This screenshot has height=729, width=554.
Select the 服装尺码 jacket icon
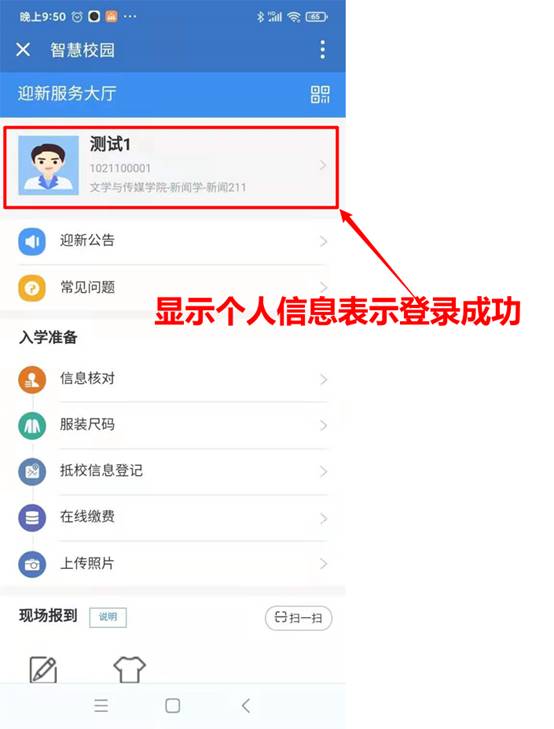coord(32,425)
